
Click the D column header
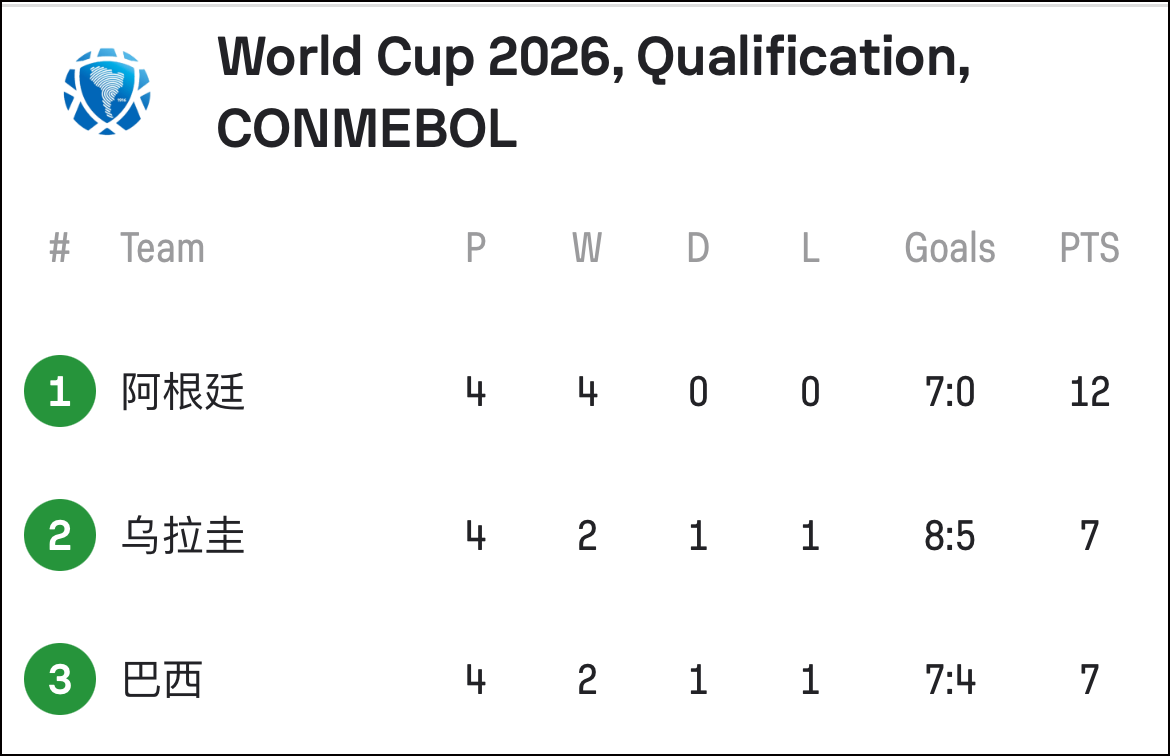coord(698,248)
